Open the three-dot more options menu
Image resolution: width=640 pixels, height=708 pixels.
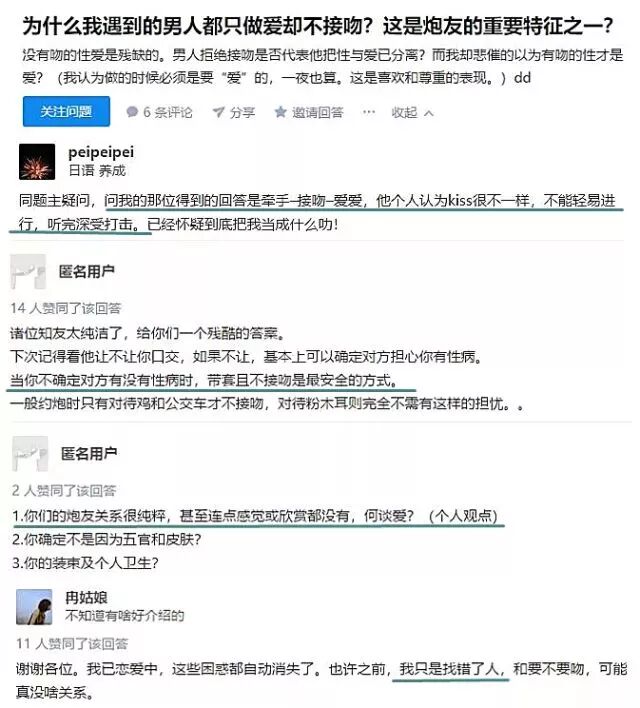coord(369,112)
